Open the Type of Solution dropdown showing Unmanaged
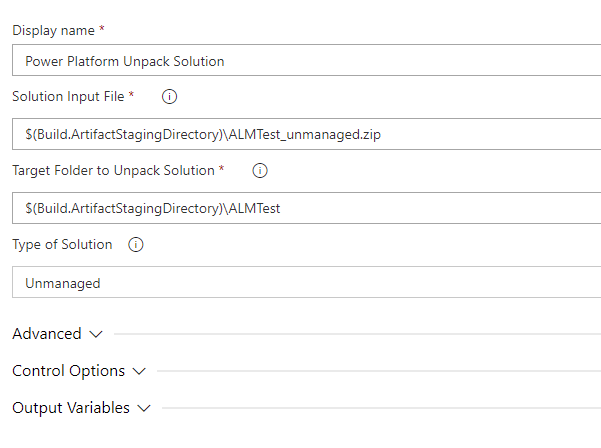Screen dimensions: 601x448 tap(307, 282)
